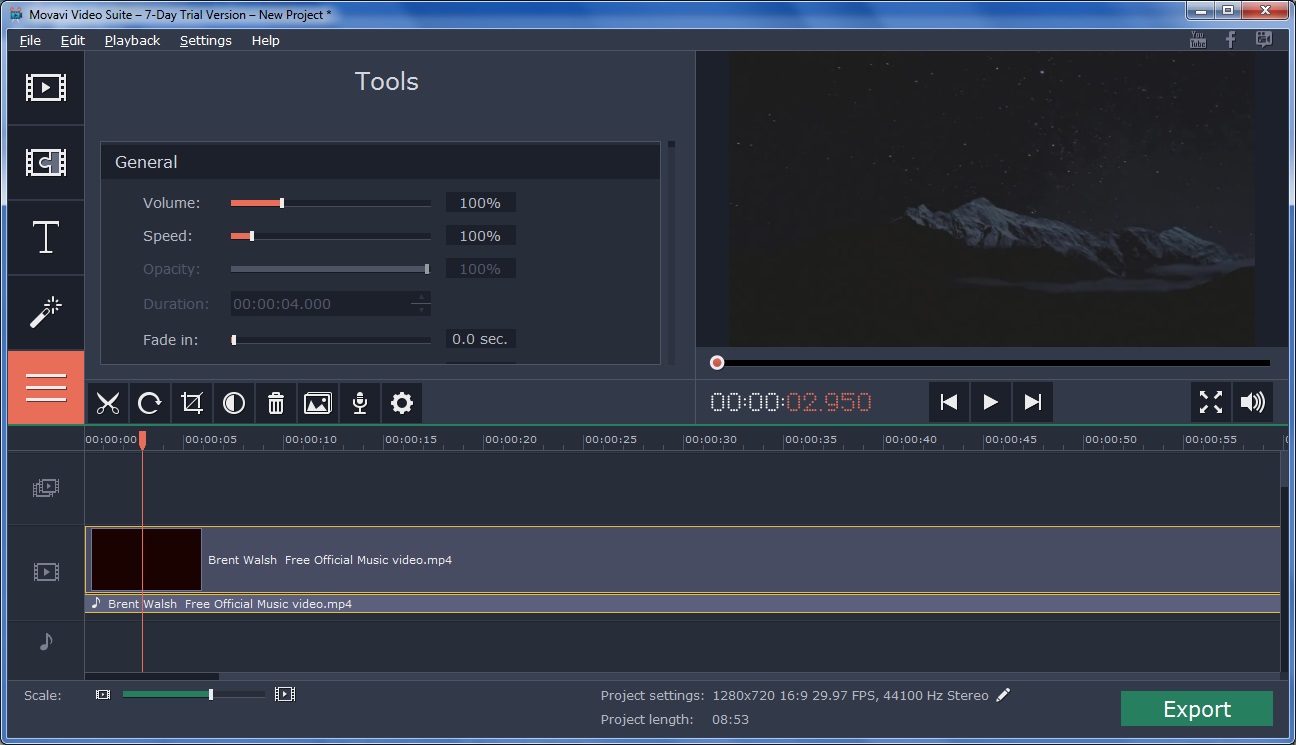Increase Duration with its stepper arrow

[423, 299]
